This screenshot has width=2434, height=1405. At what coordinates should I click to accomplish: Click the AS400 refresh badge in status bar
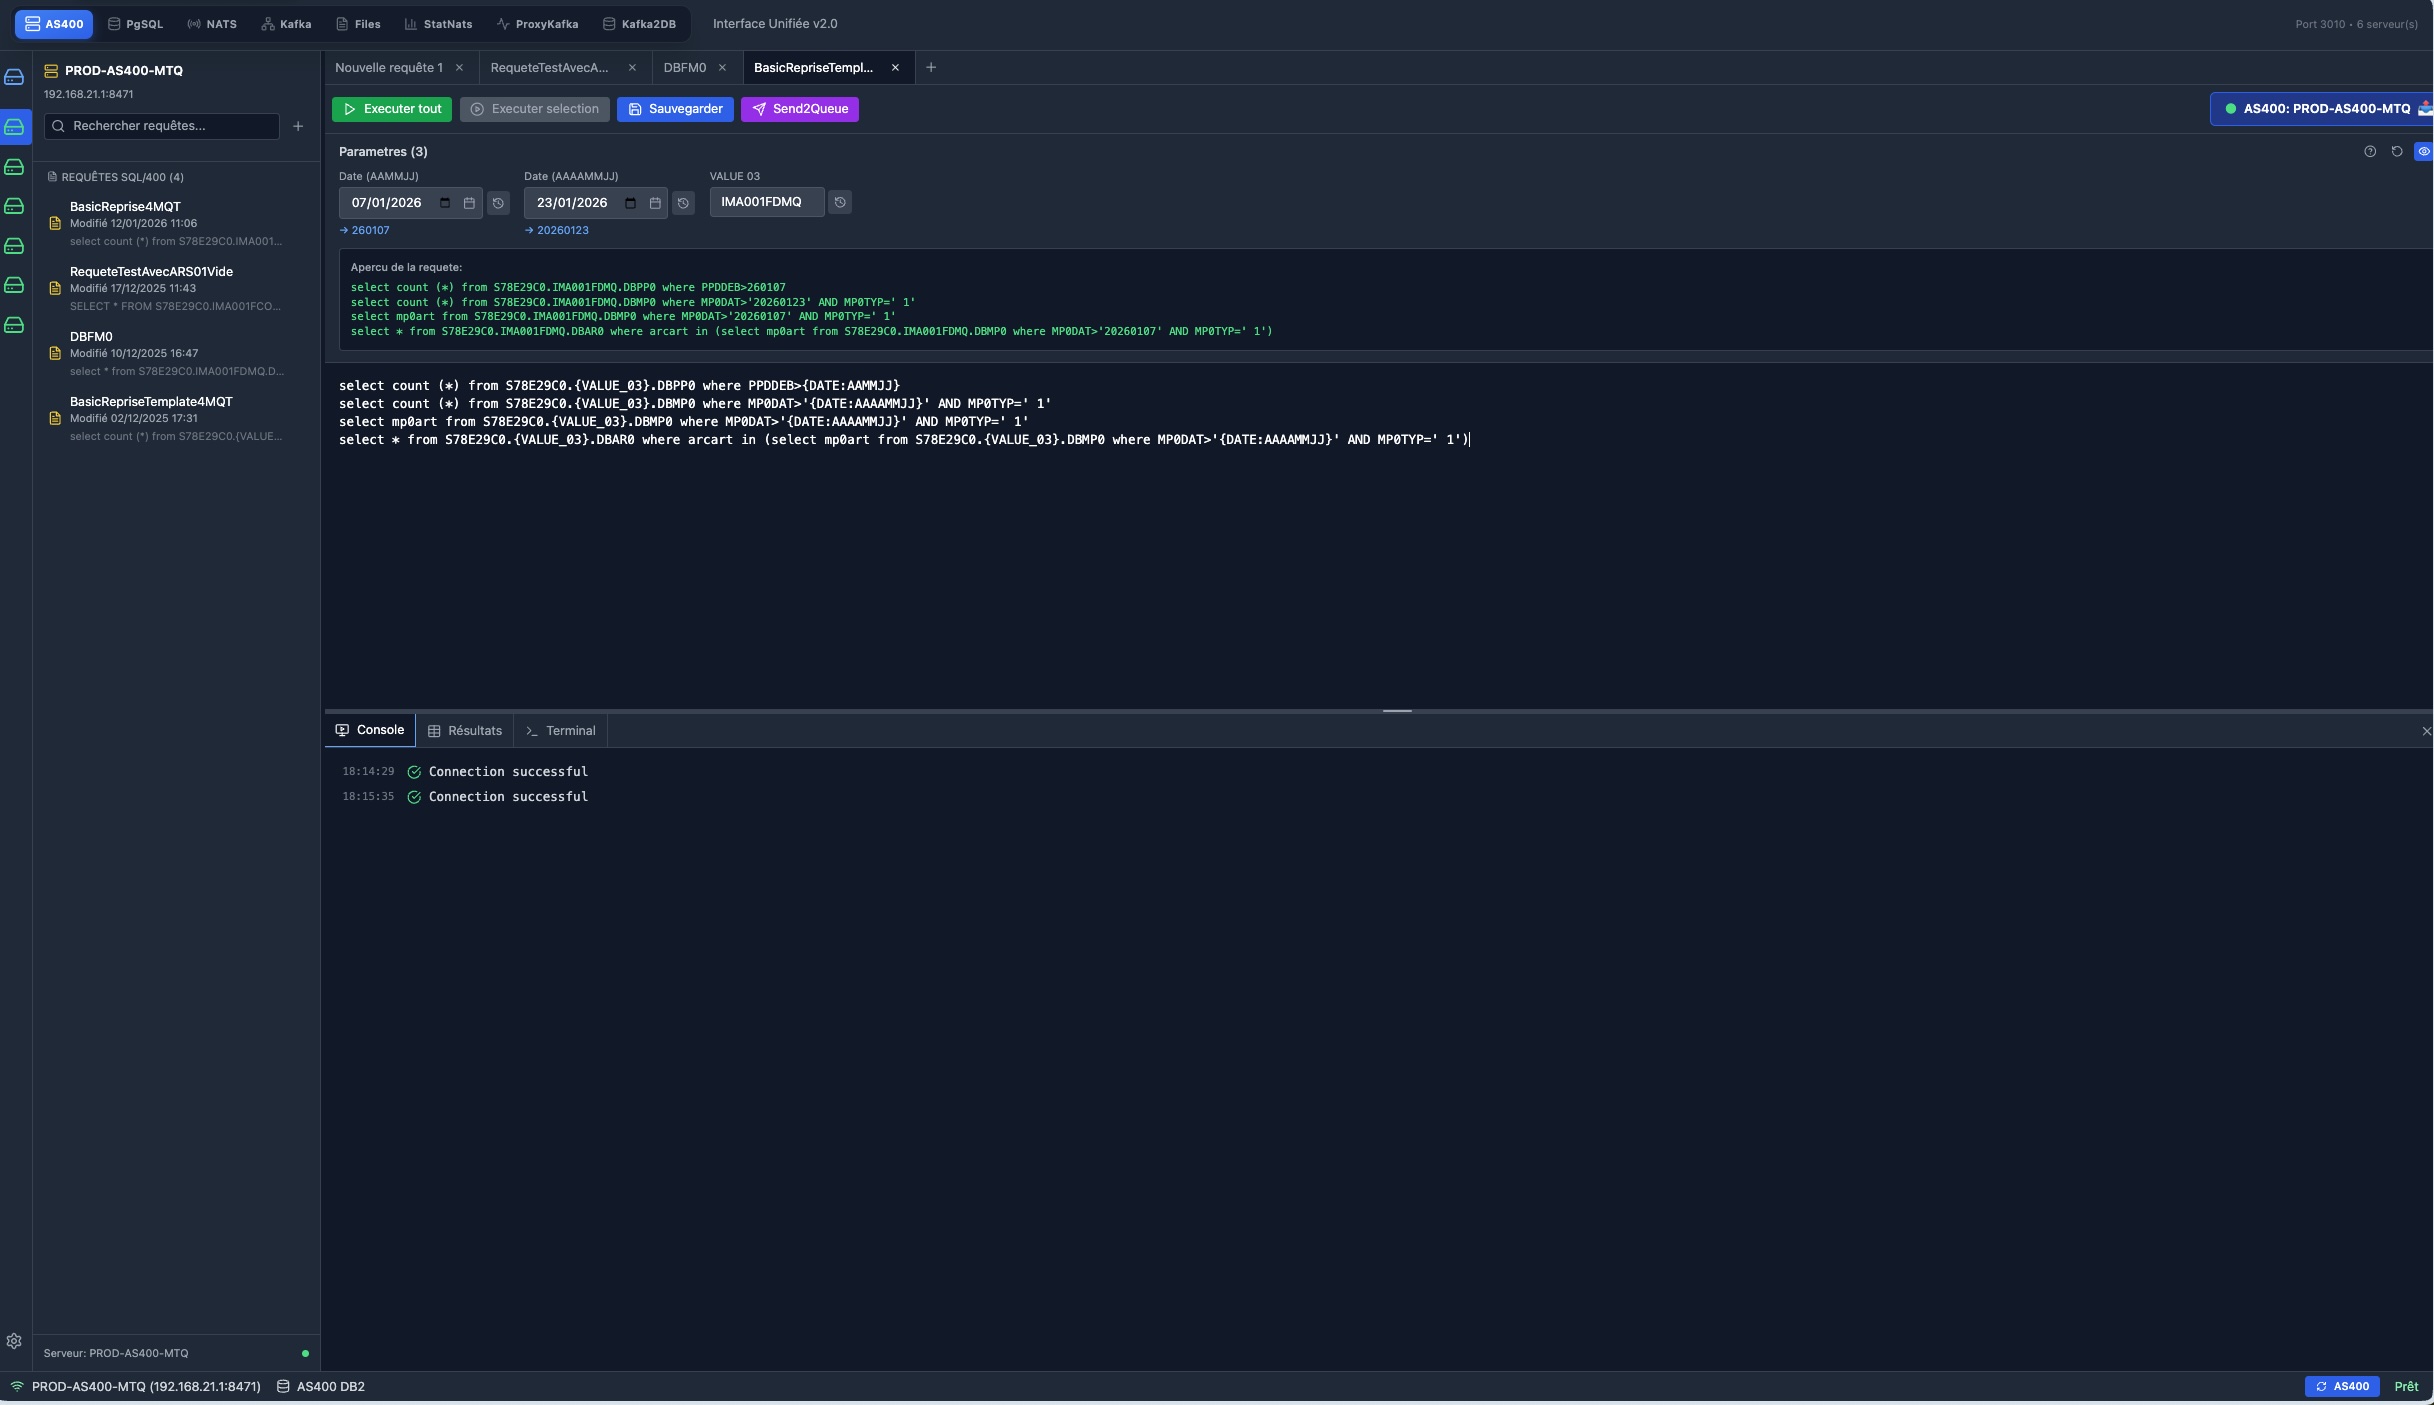[2341, 1386]
